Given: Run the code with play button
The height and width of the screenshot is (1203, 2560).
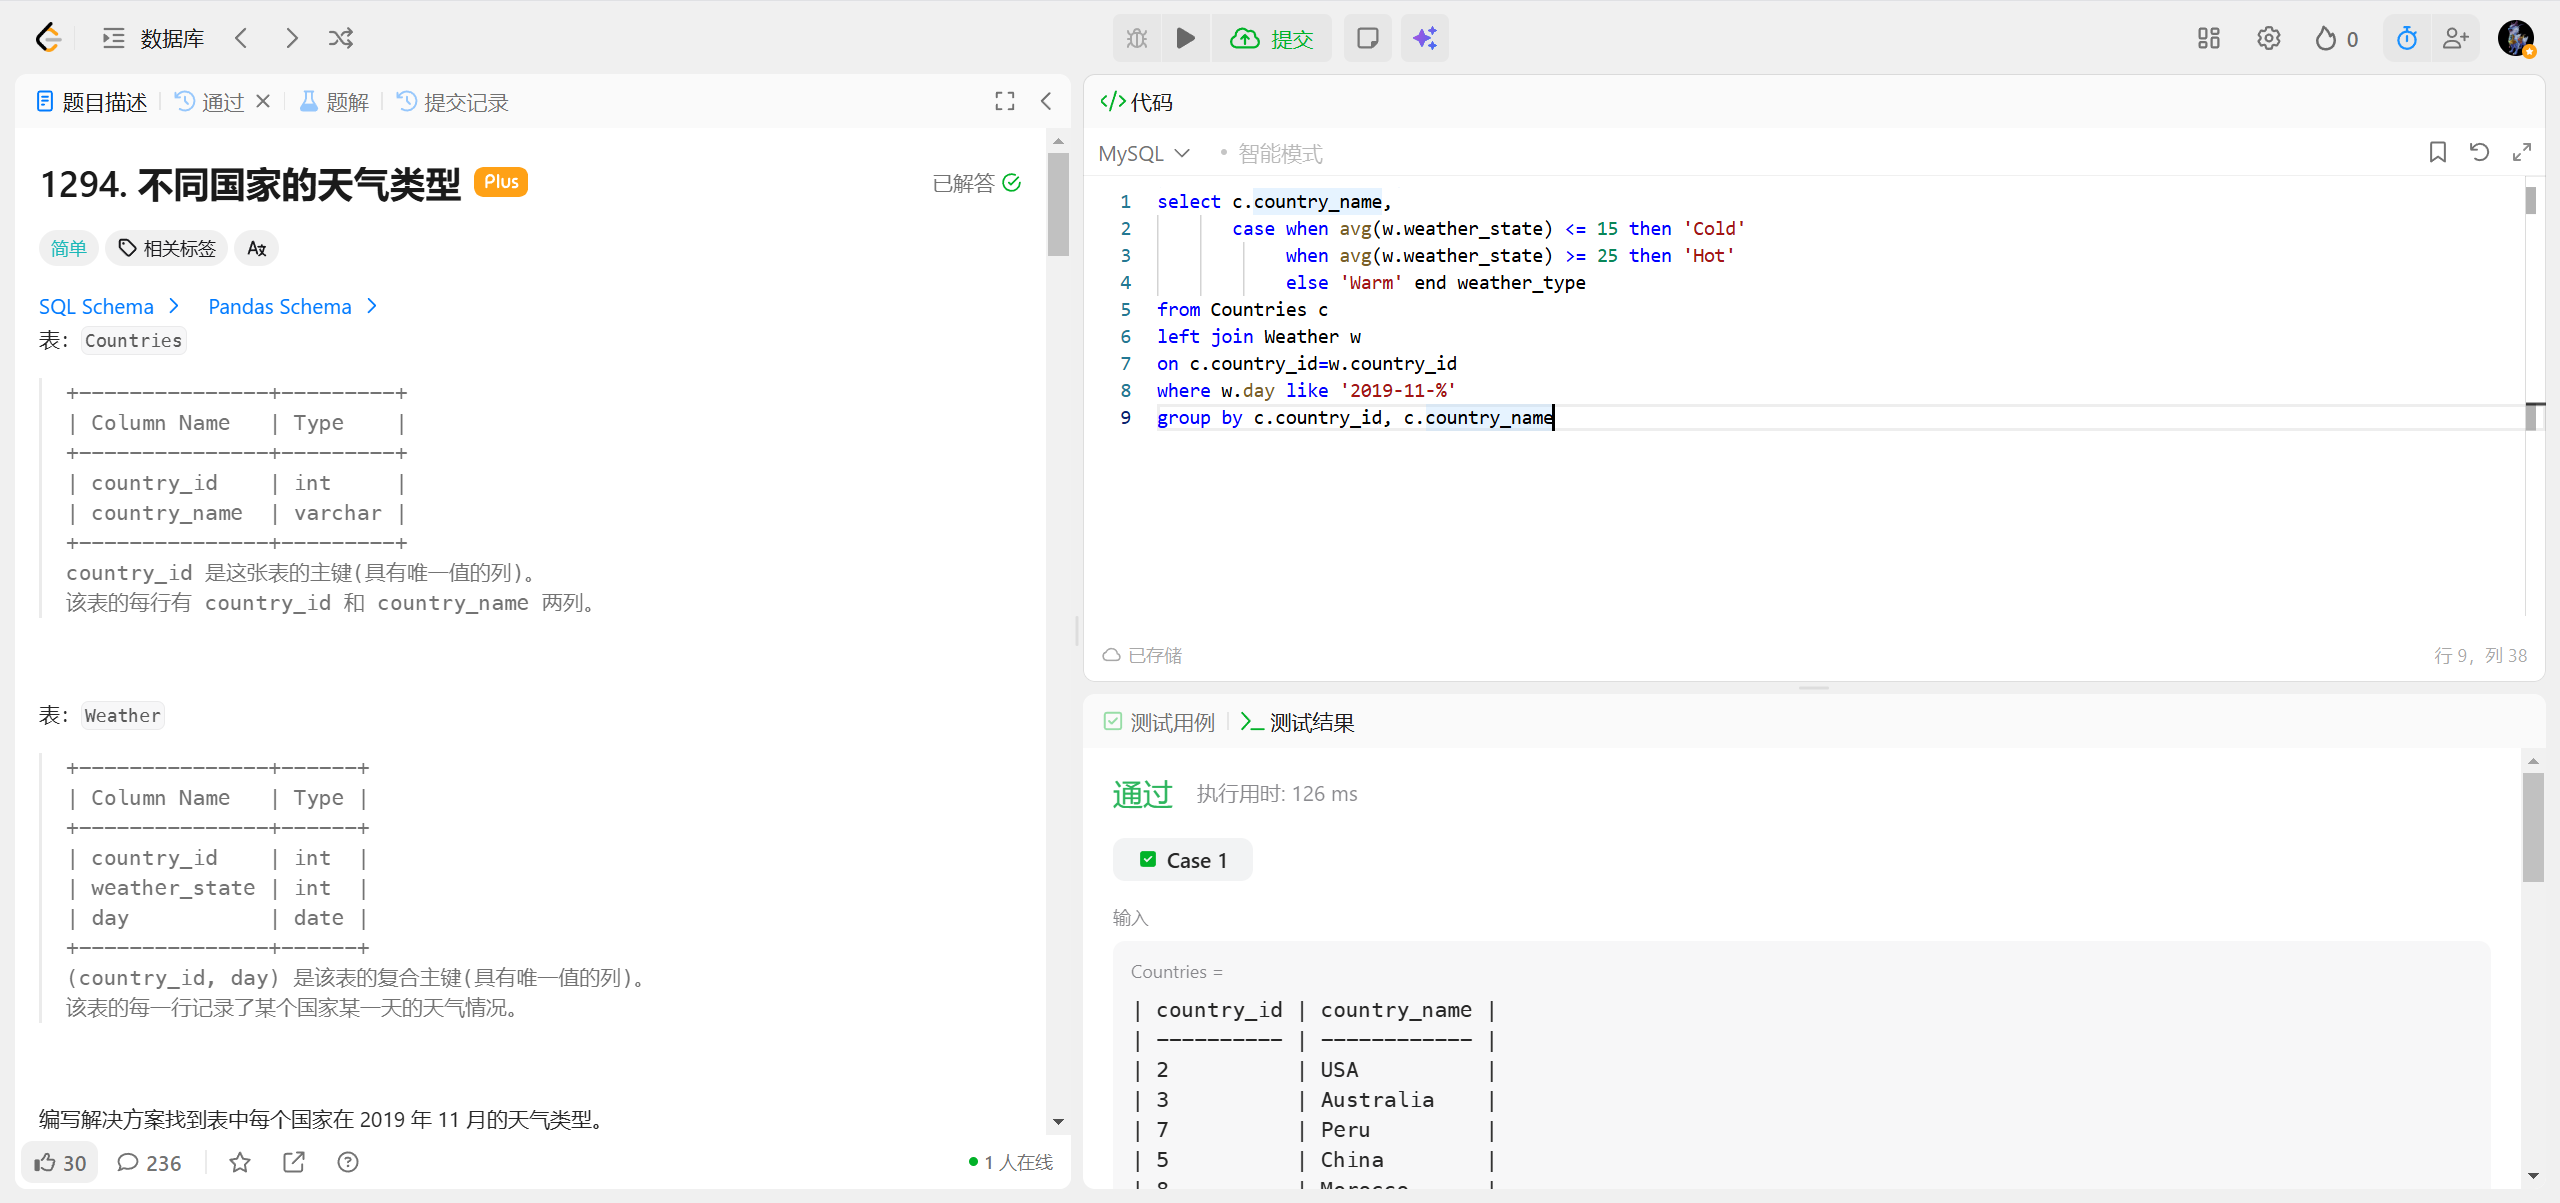Looking at the screenshot, I should click(1185, 38).
